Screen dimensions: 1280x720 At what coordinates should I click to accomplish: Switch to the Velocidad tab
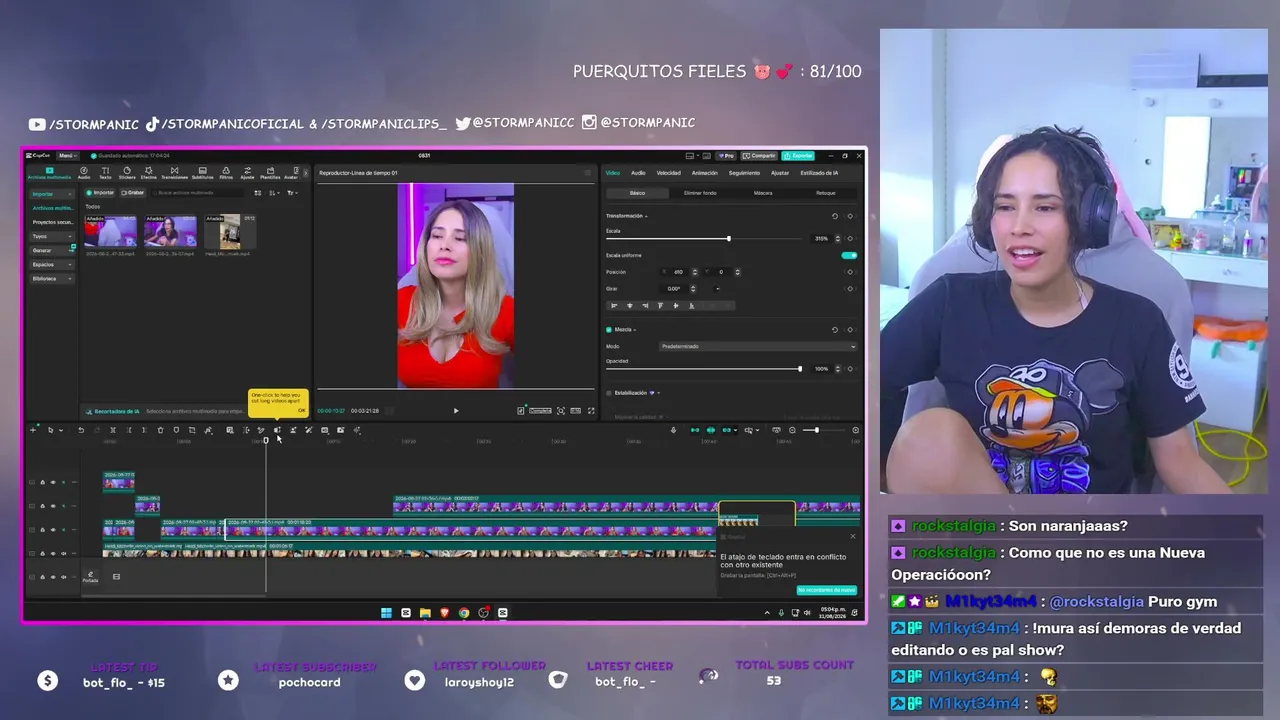pyautogui.click(x=668, y=173)
